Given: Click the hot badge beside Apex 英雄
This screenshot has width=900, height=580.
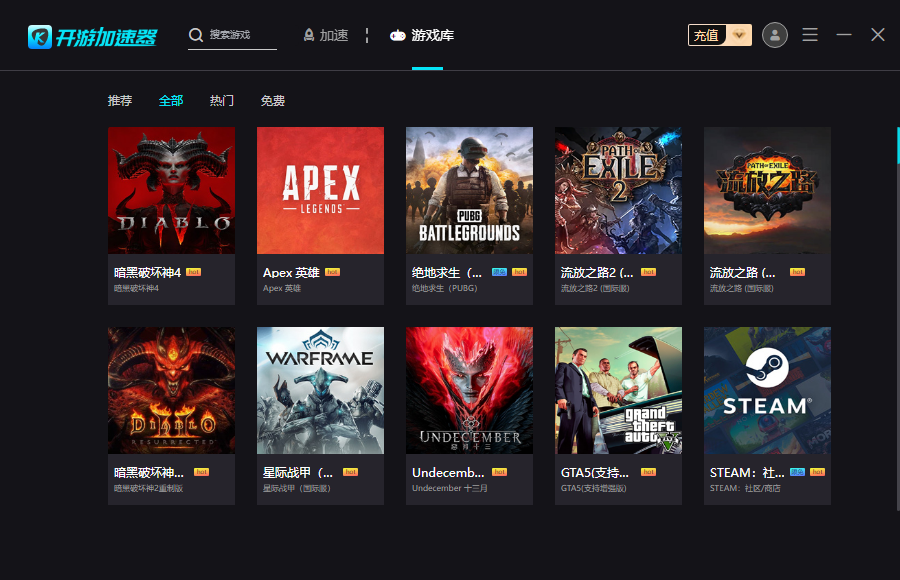Looking at the screenshot, I should [332, 272].
